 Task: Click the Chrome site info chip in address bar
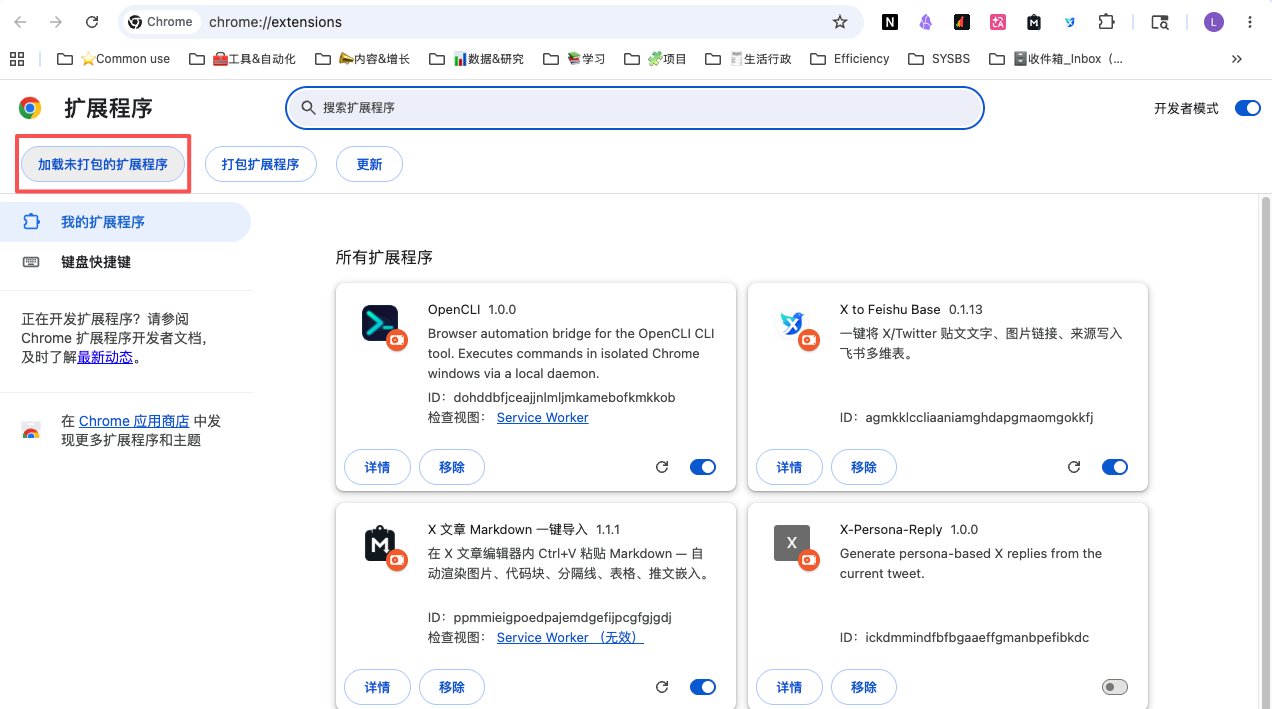coord(160,22)
